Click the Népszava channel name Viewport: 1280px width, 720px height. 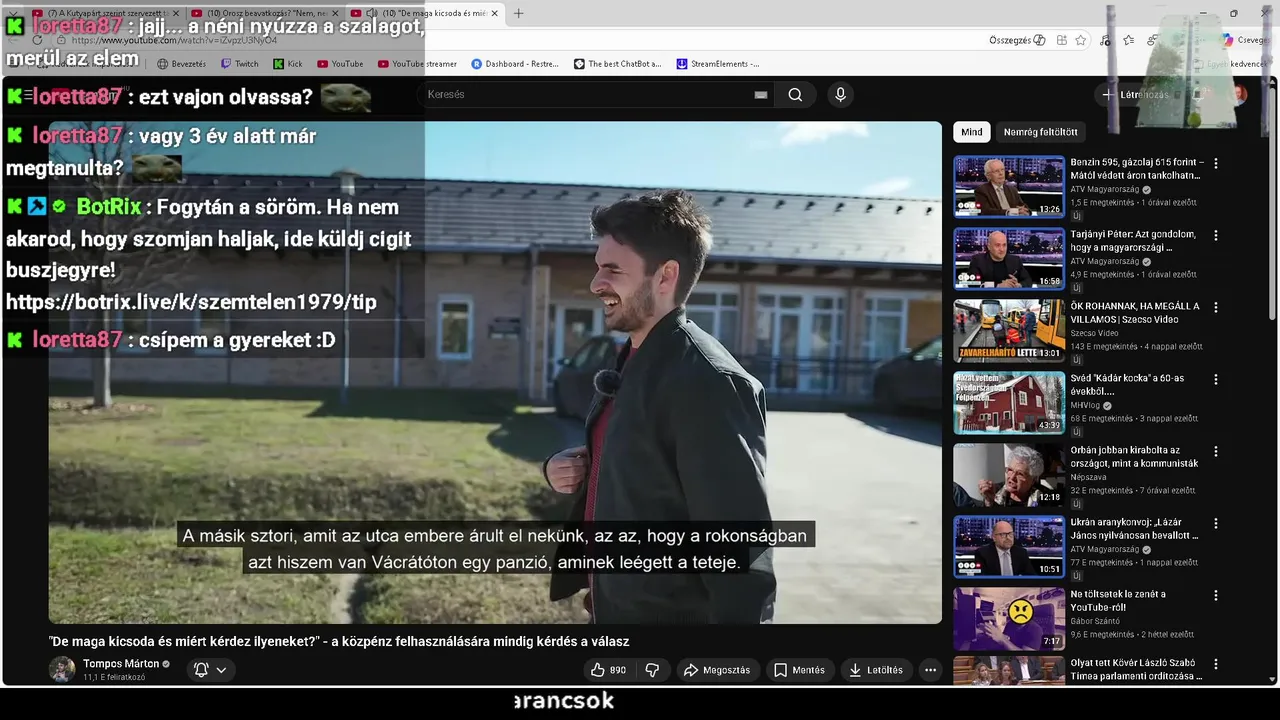pos(1088,477)
